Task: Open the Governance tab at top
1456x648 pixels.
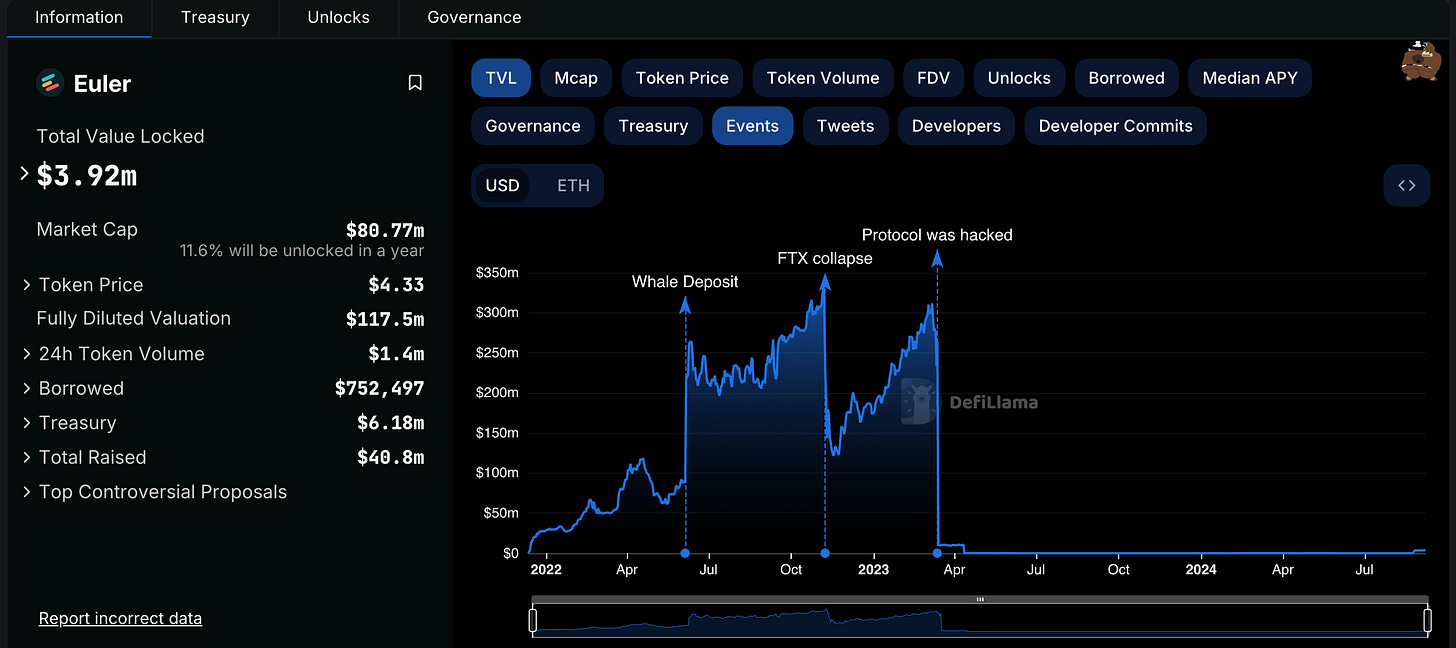Action: [474, 17]
